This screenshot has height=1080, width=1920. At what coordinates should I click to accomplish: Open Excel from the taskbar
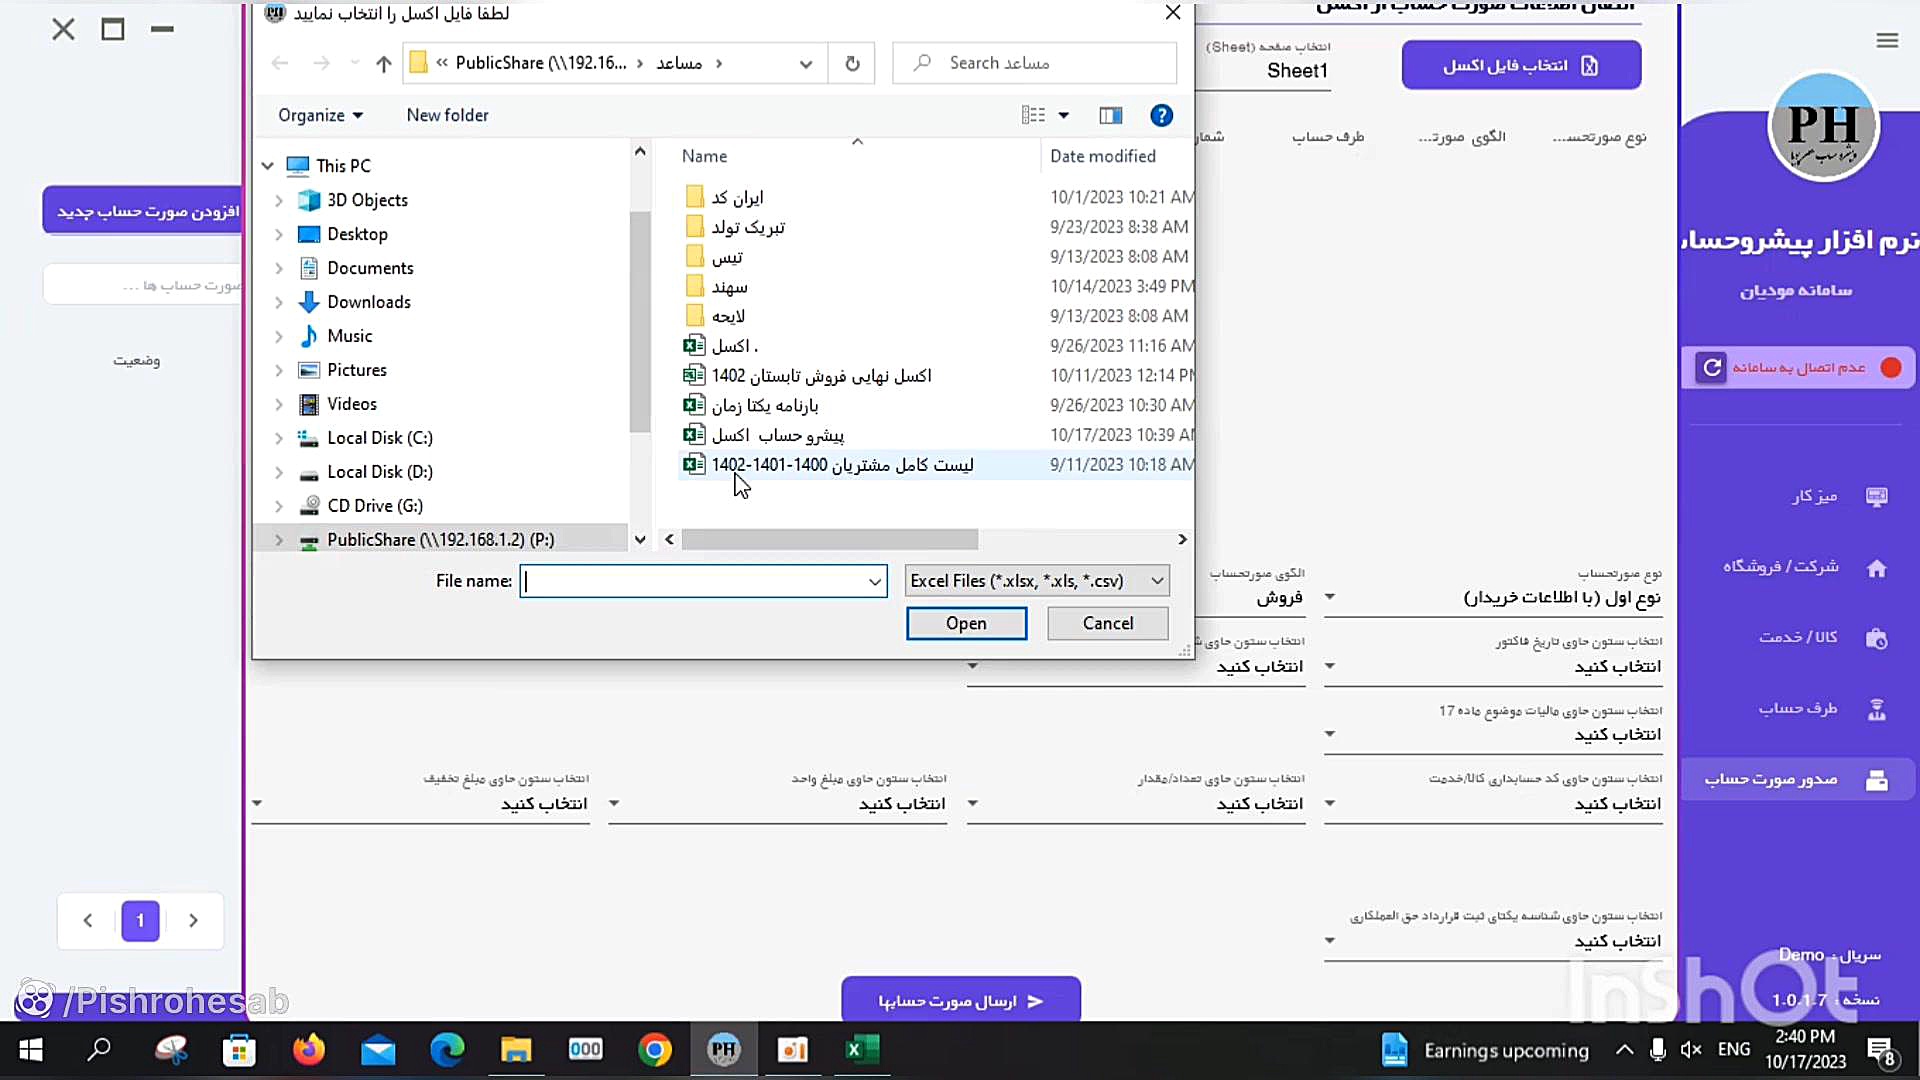(x=862, y=1050)
